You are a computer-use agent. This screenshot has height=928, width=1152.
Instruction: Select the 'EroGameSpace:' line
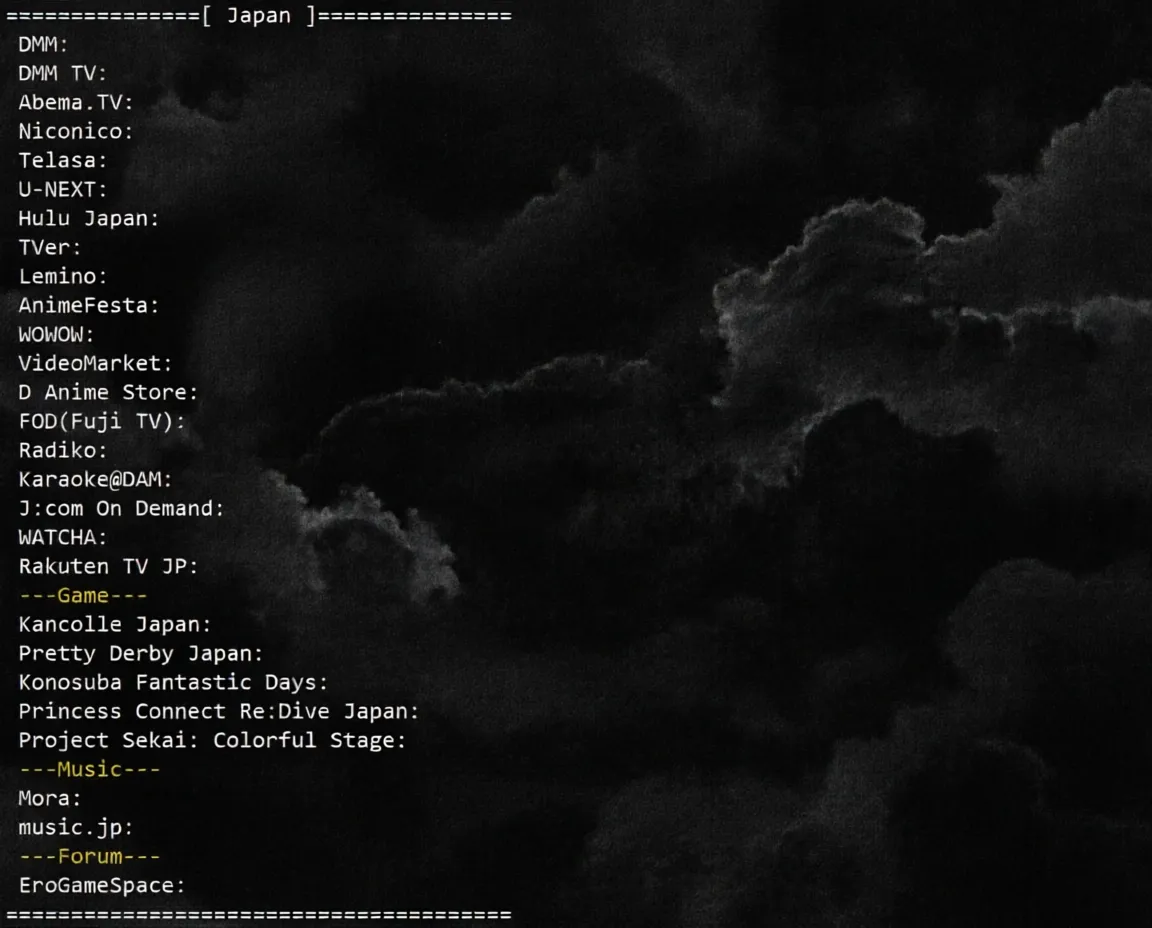(101, 886)
